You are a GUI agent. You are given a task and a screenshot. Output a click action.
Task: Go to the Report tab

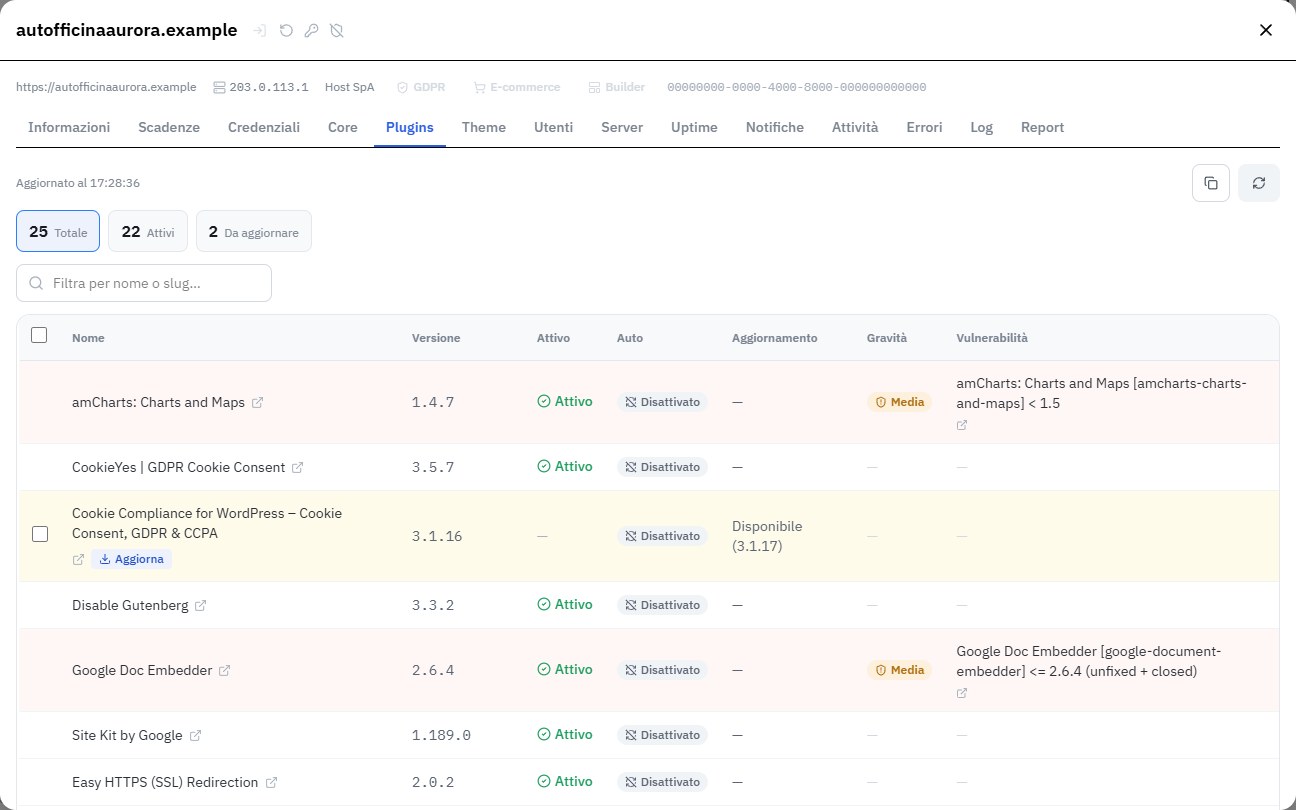[1042, 127]
